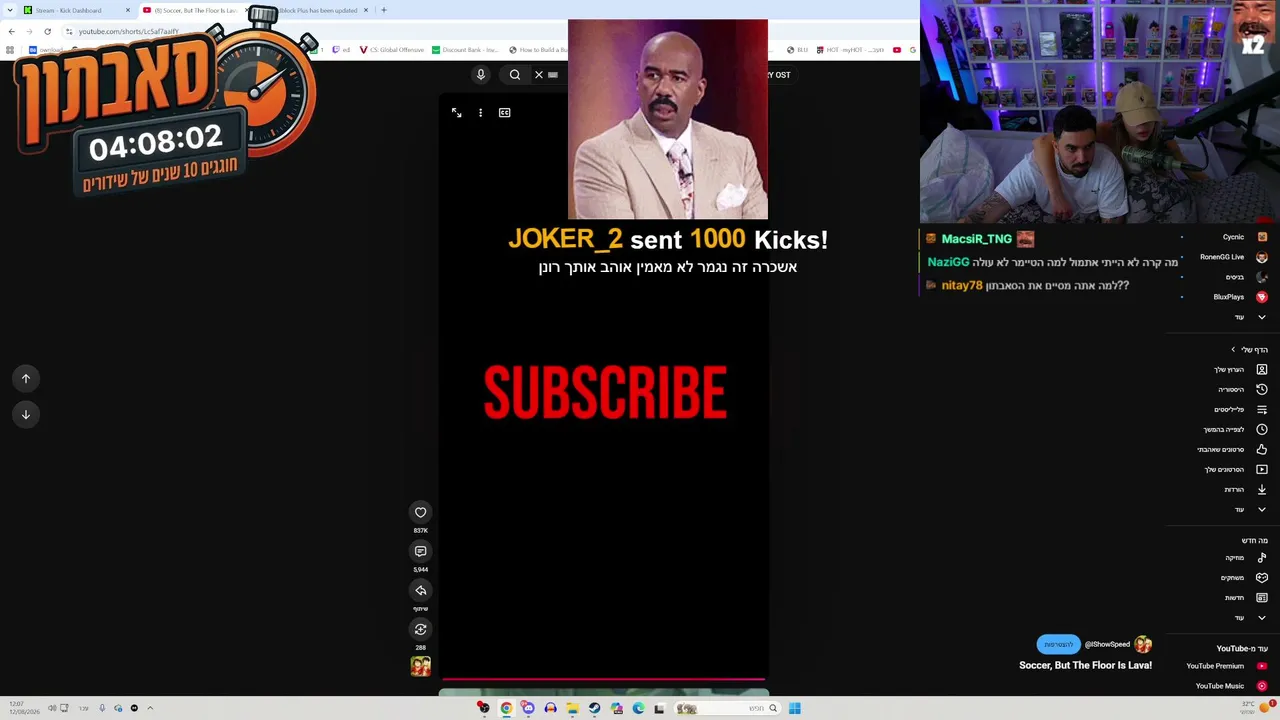Open the sound thumbnail below the remix button

tap(421, 666)
